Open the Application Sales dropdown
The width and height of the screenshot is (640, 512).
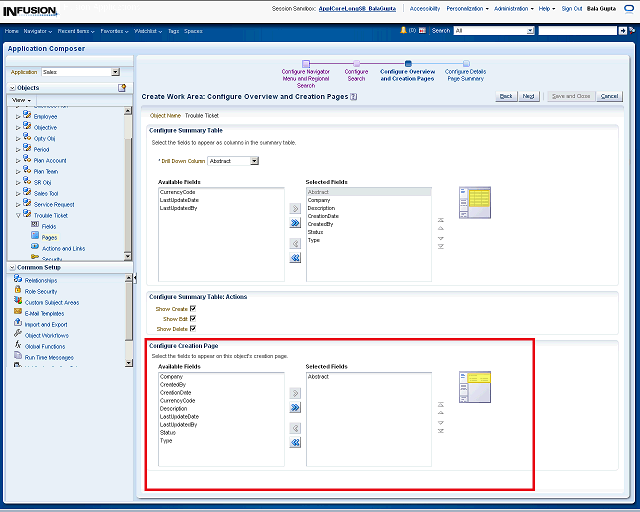pos(115,72)
